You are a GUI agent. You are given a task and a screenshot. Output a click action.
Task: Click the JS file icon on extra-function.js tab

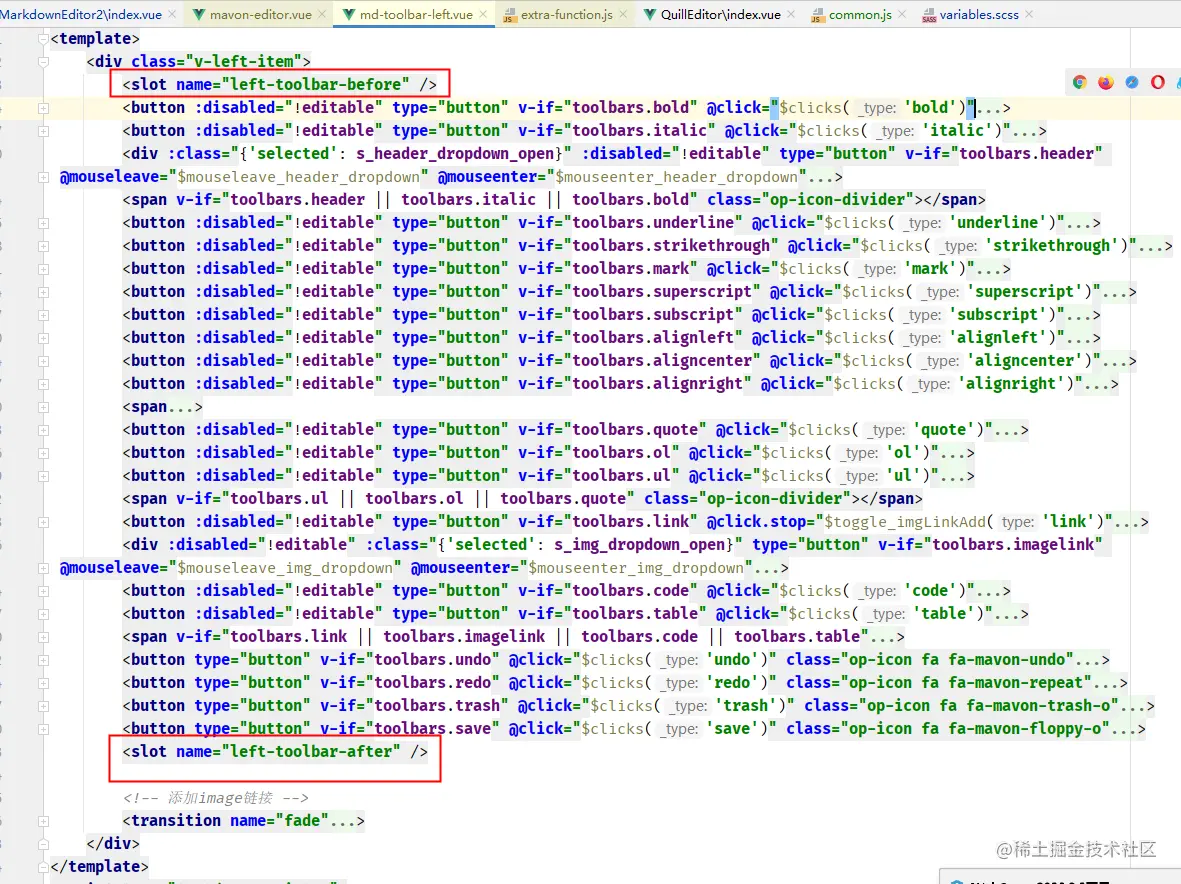coord(510,14)
